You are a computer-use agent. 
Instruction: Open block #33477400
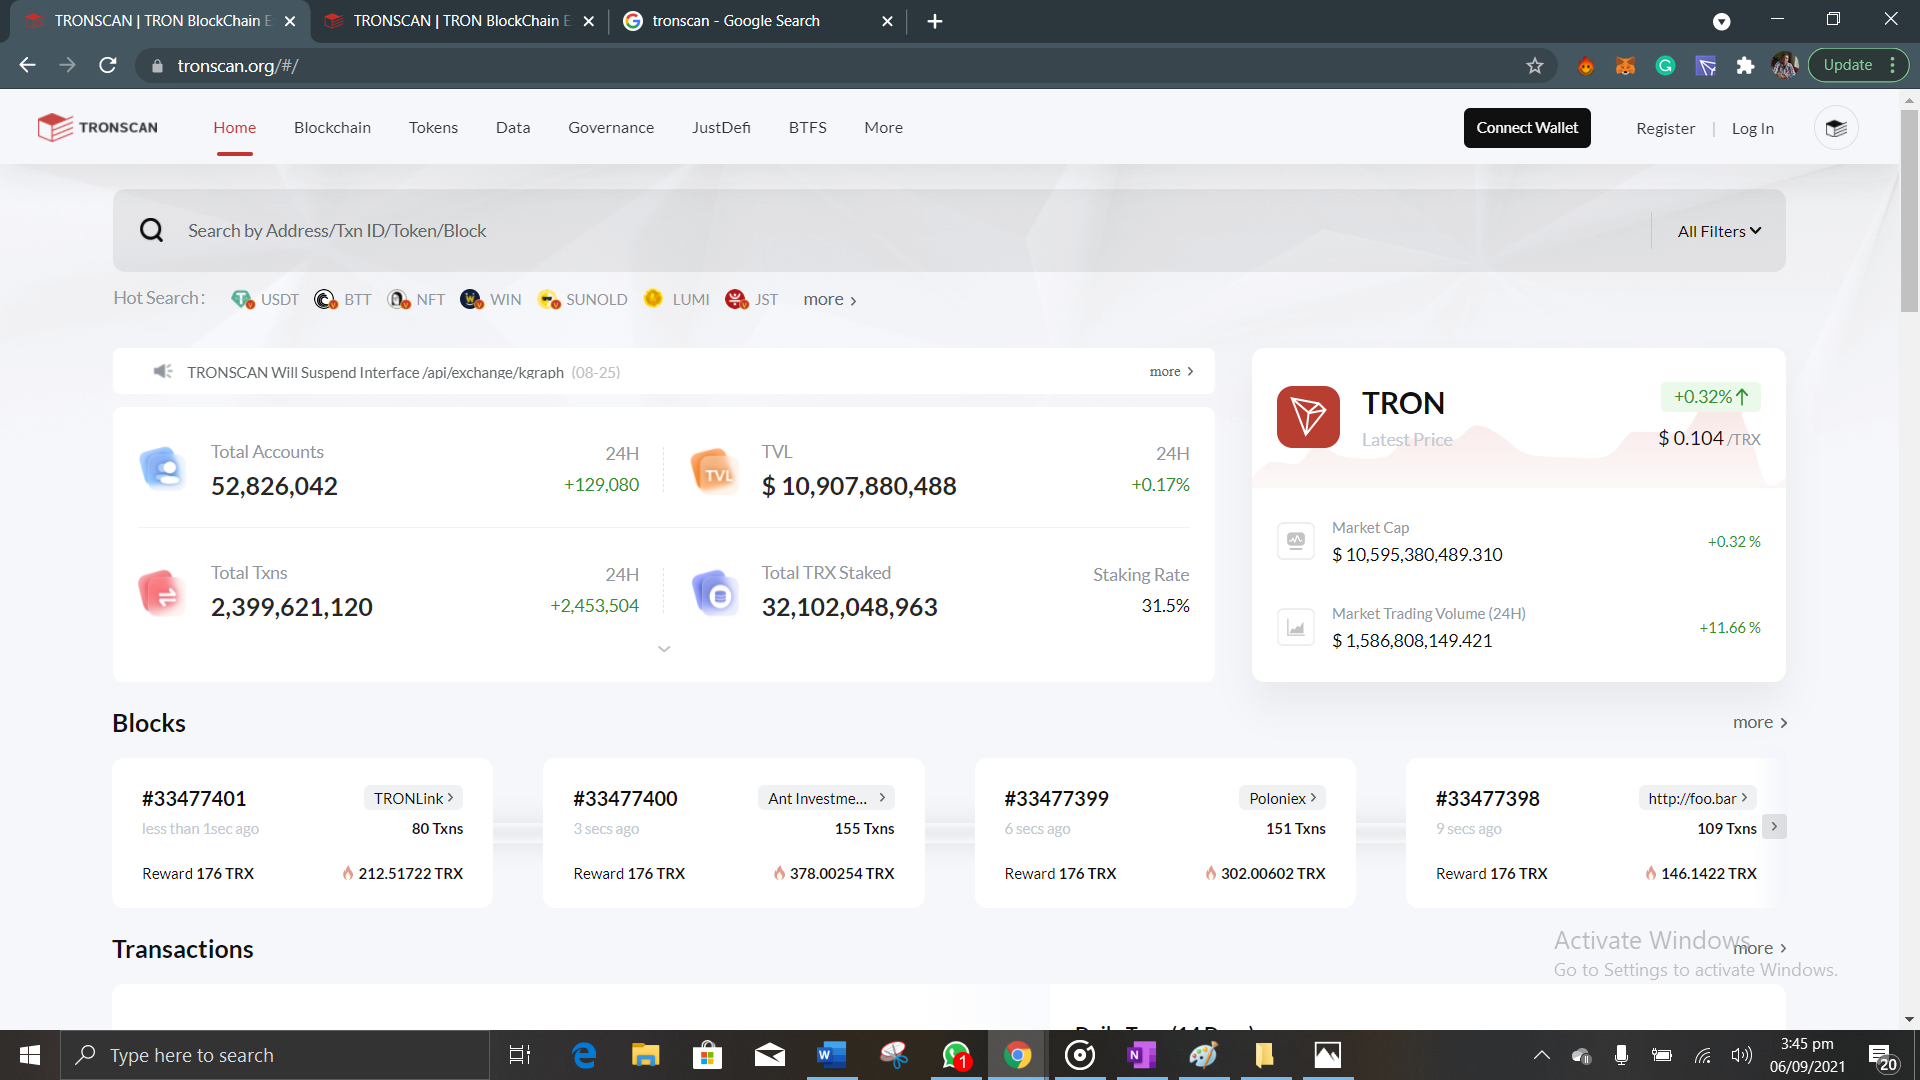pos(625,798)
